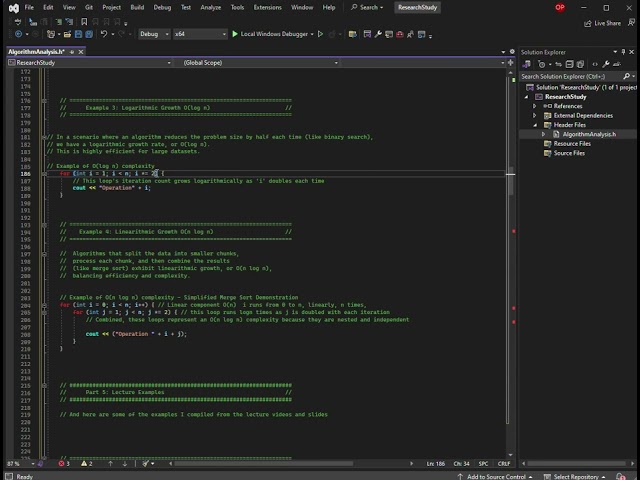Click the Undo arrow icon
This screenshot has width=640, height=480.
point(104,34)
